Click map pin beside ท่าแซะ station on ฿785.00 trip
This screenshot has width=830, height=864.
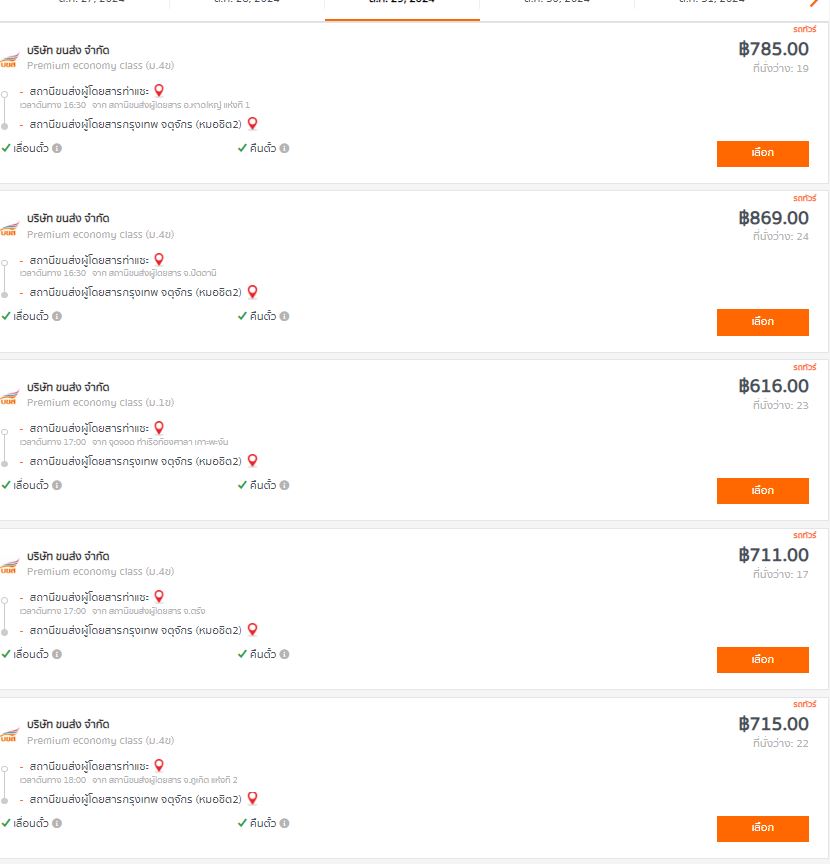click(159, 91)
